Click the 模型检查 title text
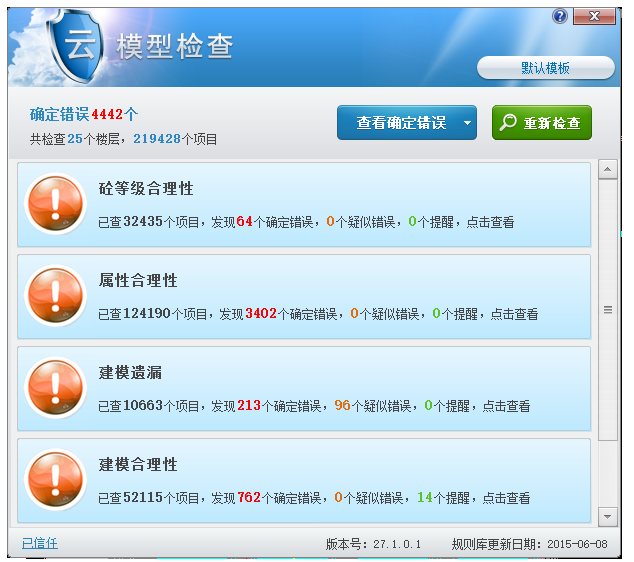The height and width of the screenshot is (562, 634). tap(175, 47)
